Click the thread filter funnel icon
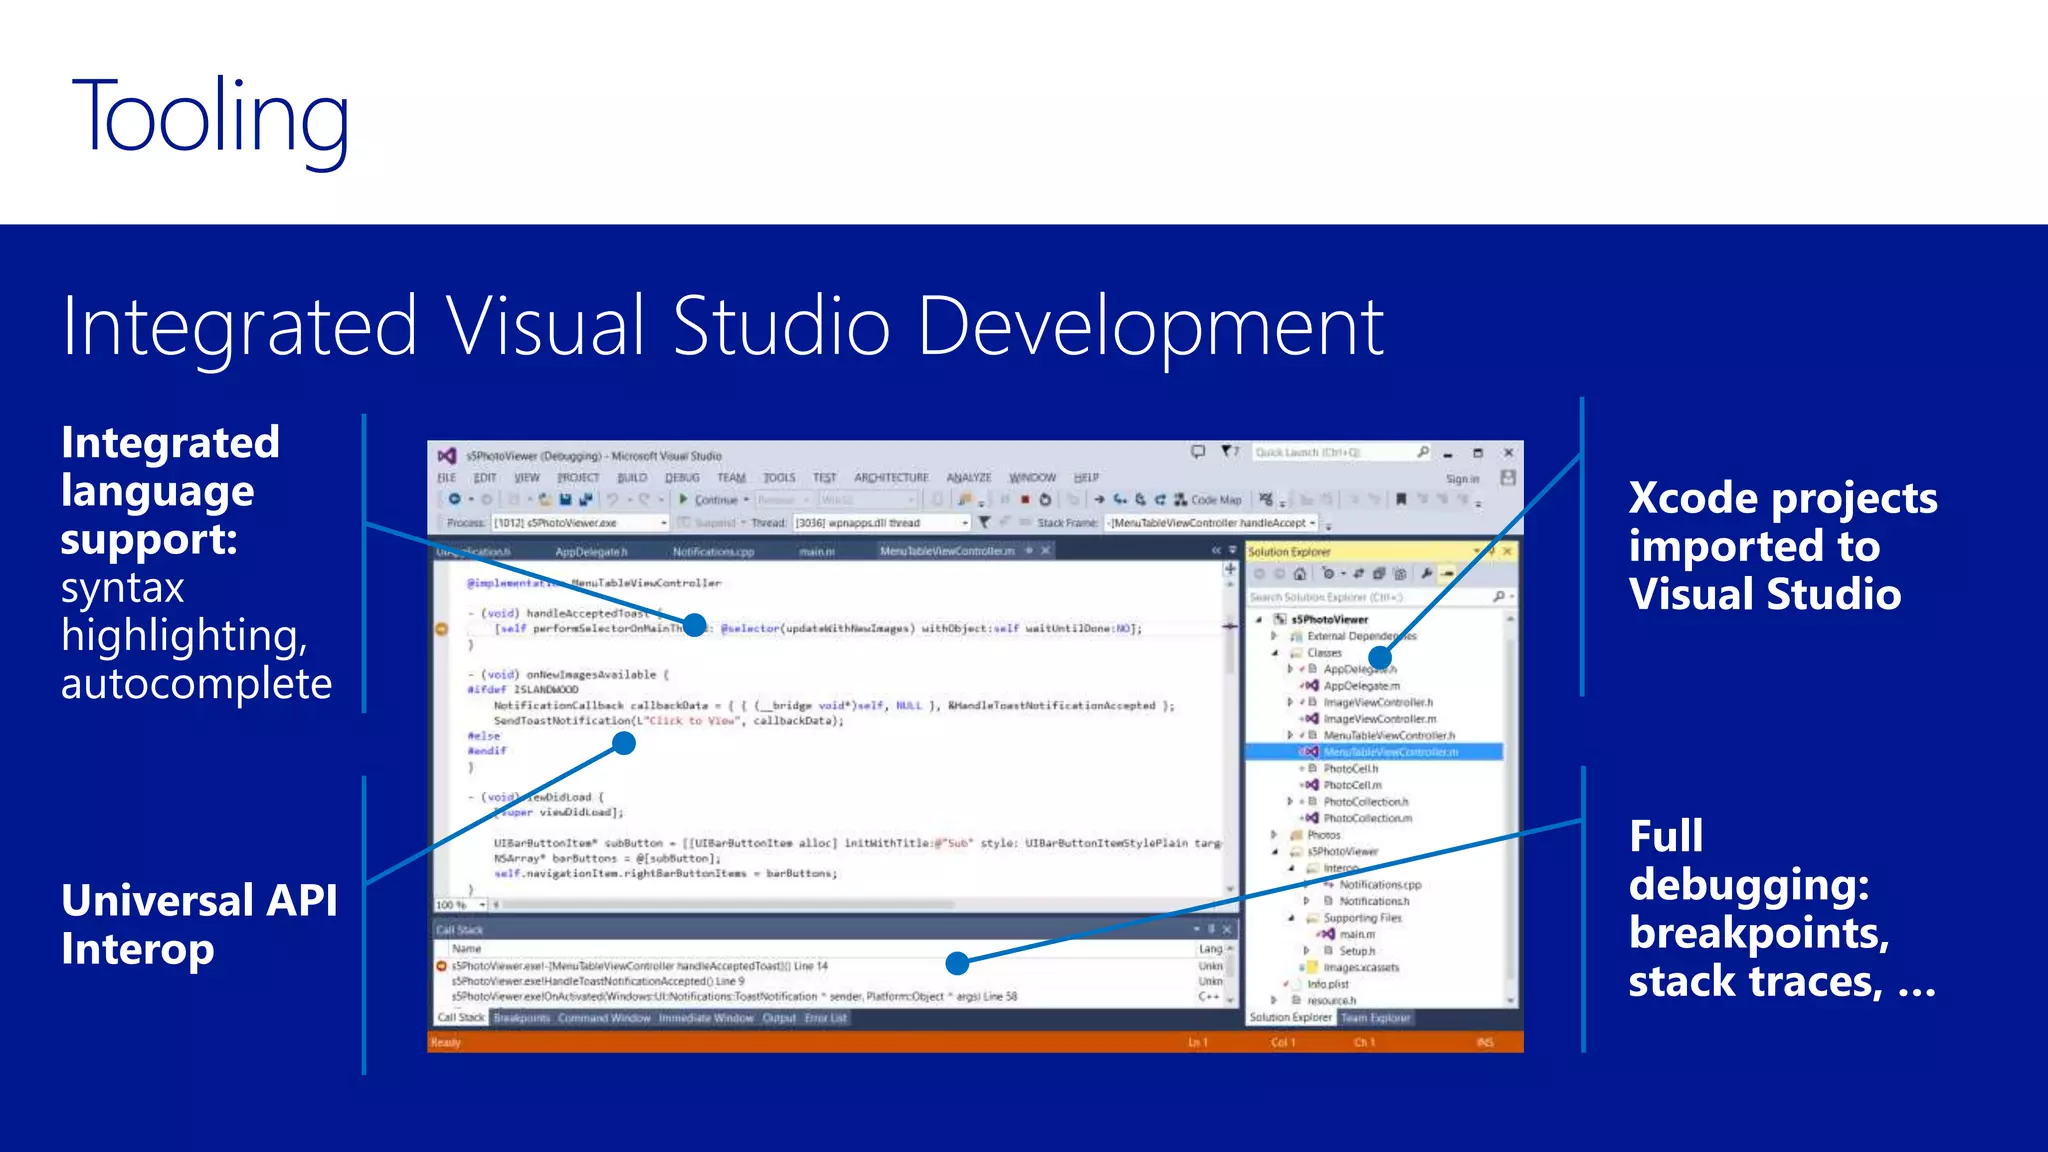2048x1152 pixels. (x=984, y=522)
